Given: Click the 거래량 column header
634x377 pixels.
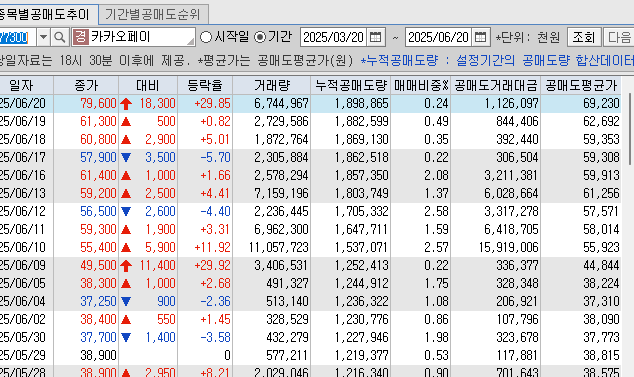Looking at the screenshot, I should (272, 85).
